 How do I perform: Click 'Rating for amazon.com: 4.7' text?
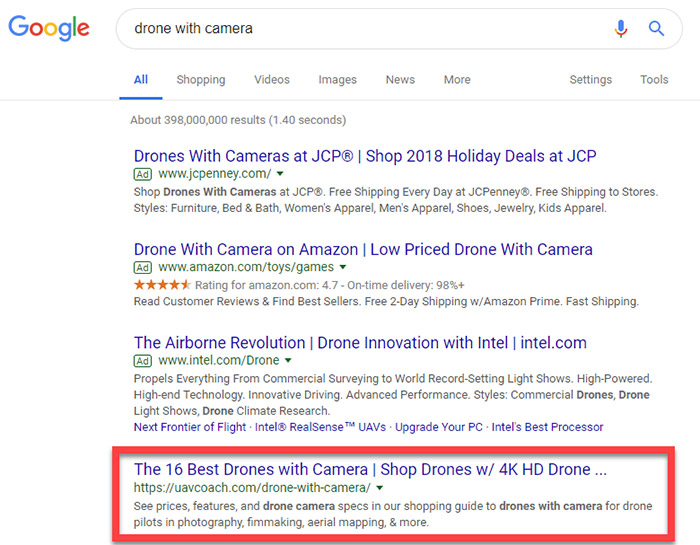[x=267, y=285]
